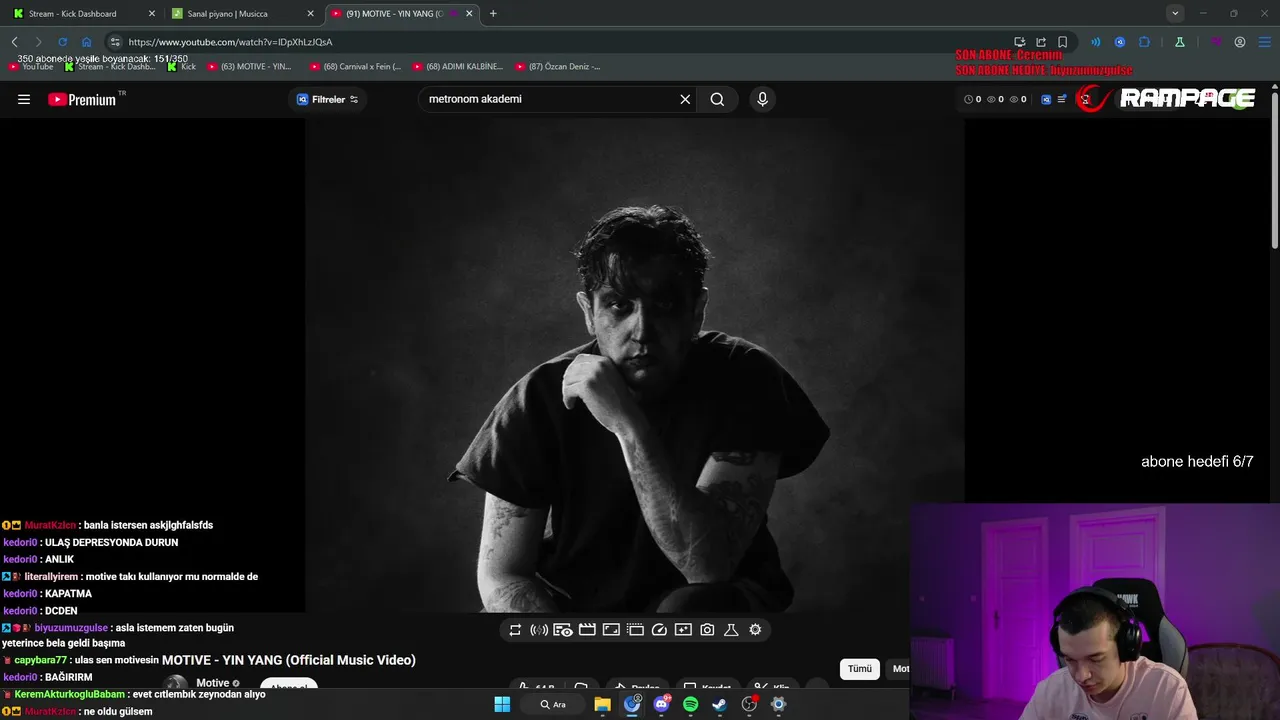Click the taskbar Ara search box
The width and height of the screenshot is (1280, 720).
tap(553, 704)
